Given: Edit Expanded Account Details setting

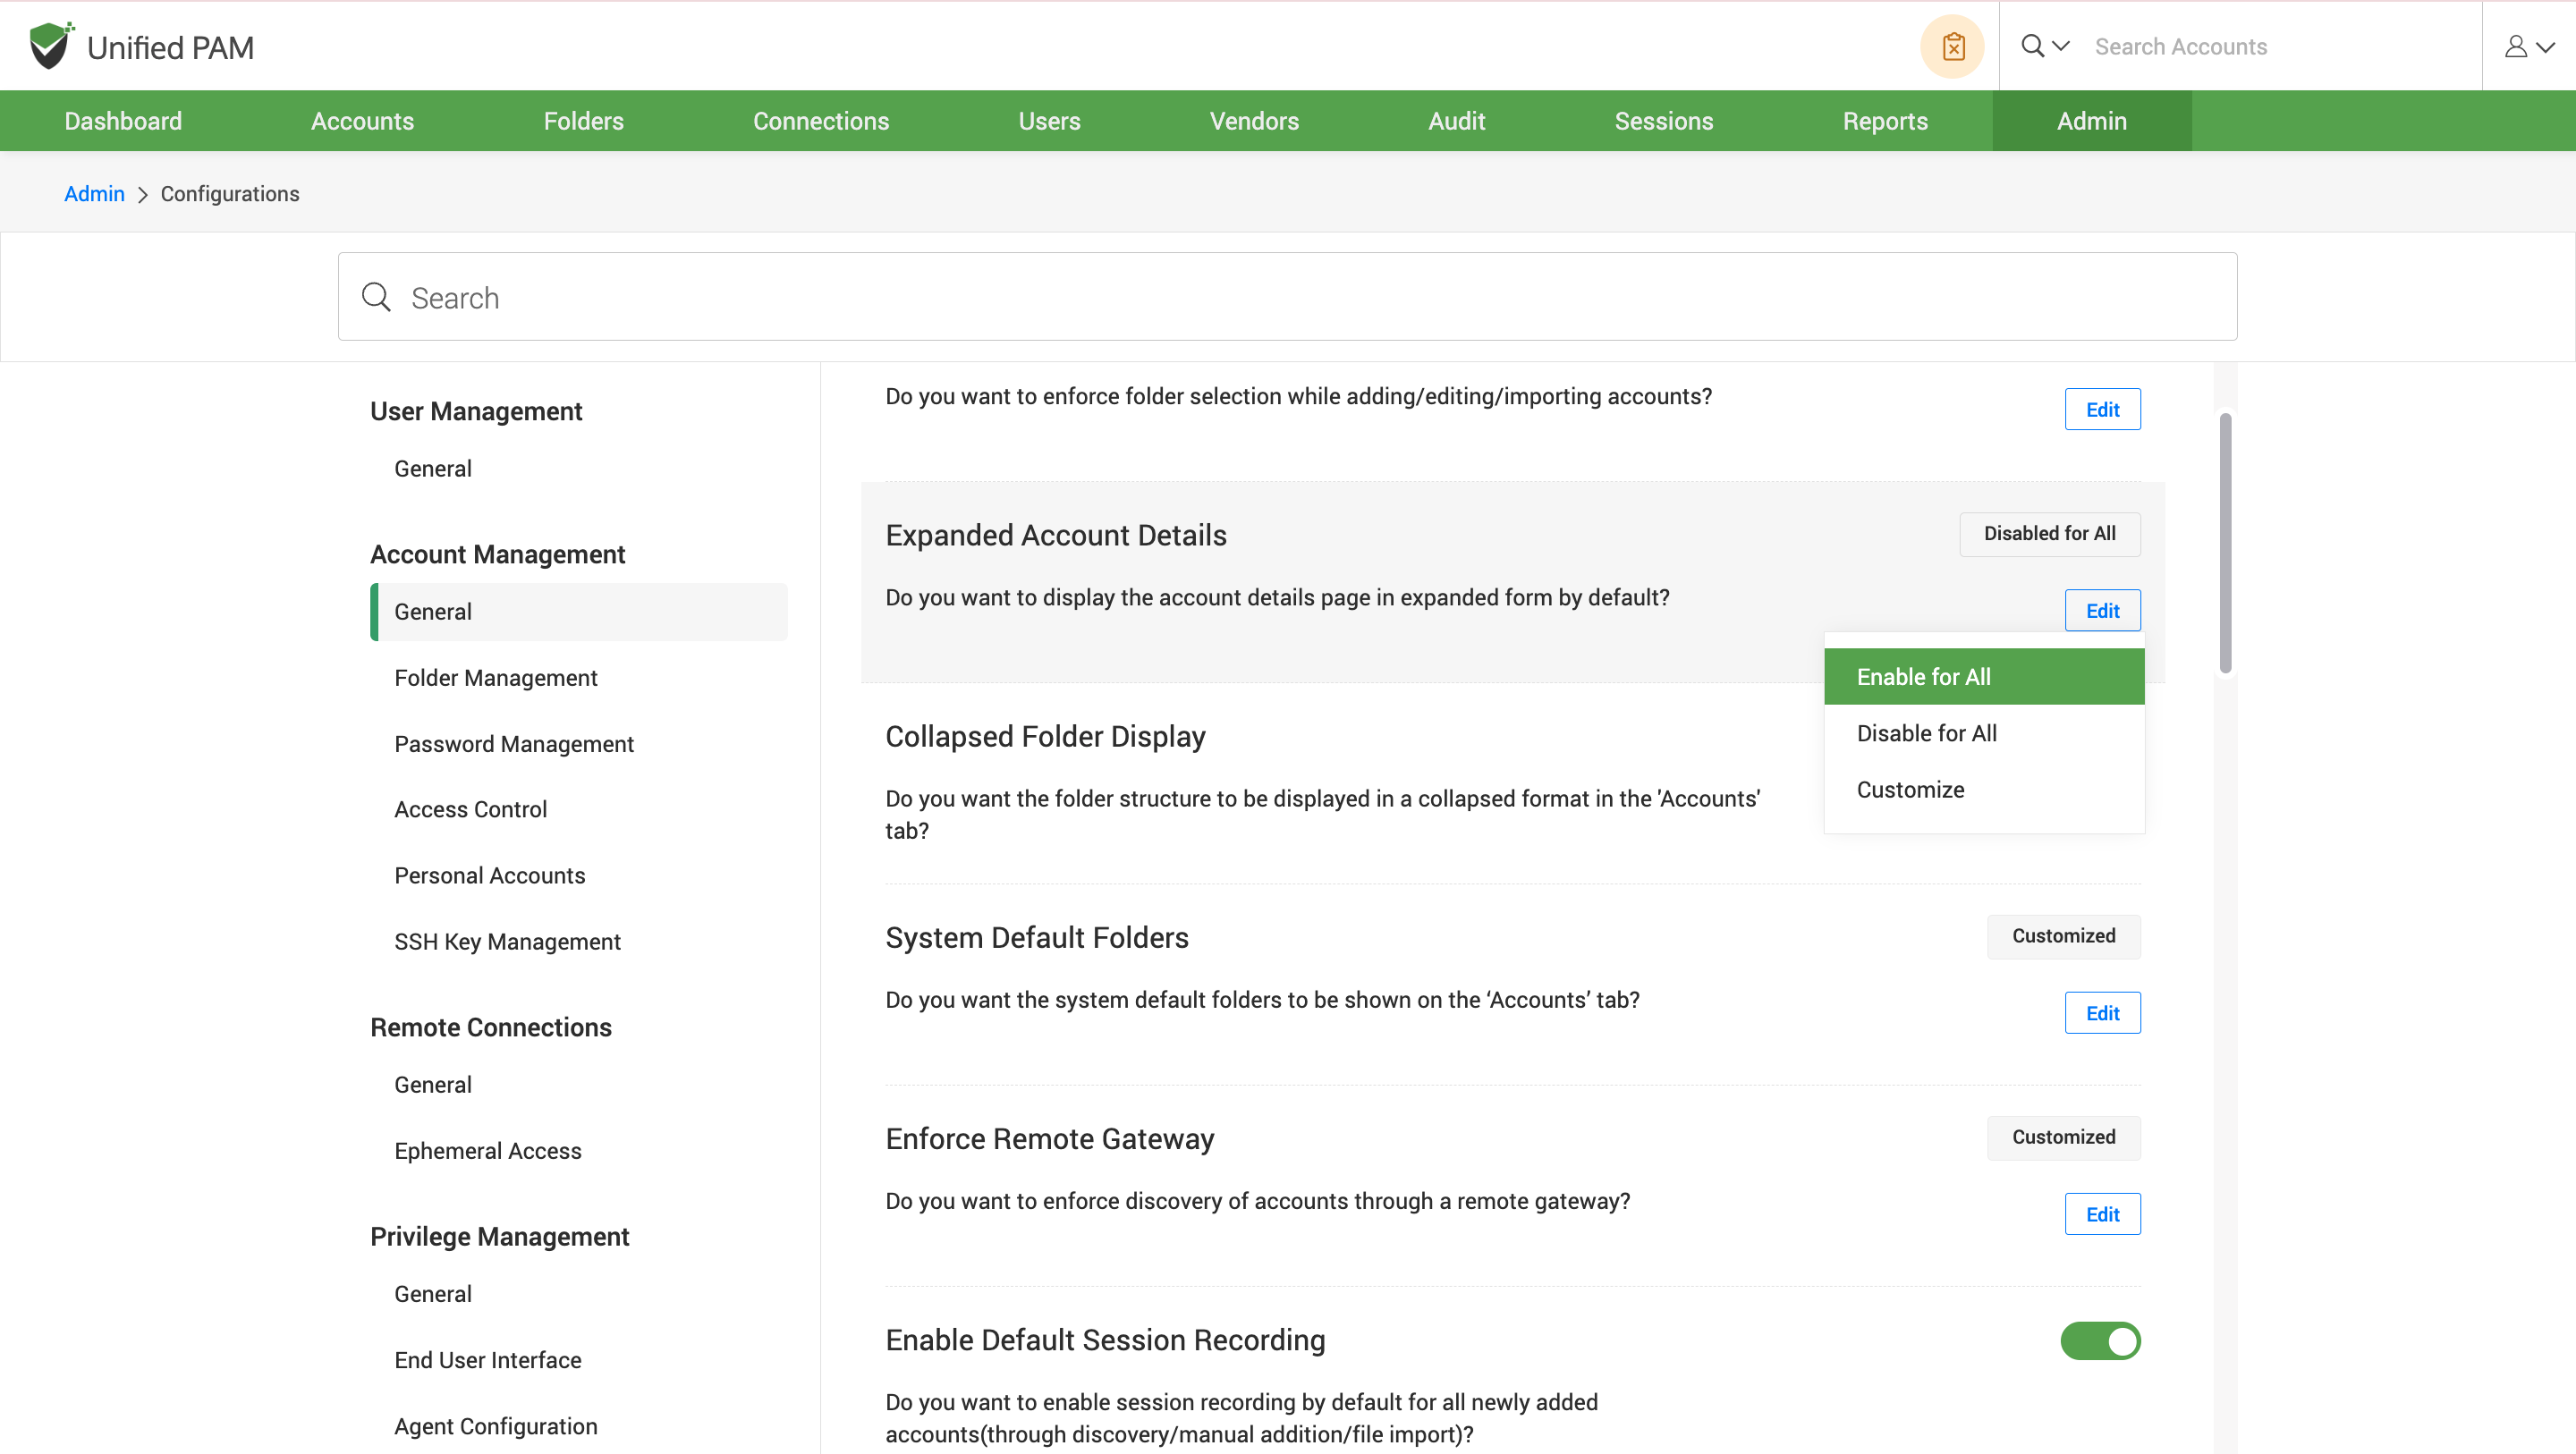Looking at the screenshot, I should click(x=2101, y=611).
